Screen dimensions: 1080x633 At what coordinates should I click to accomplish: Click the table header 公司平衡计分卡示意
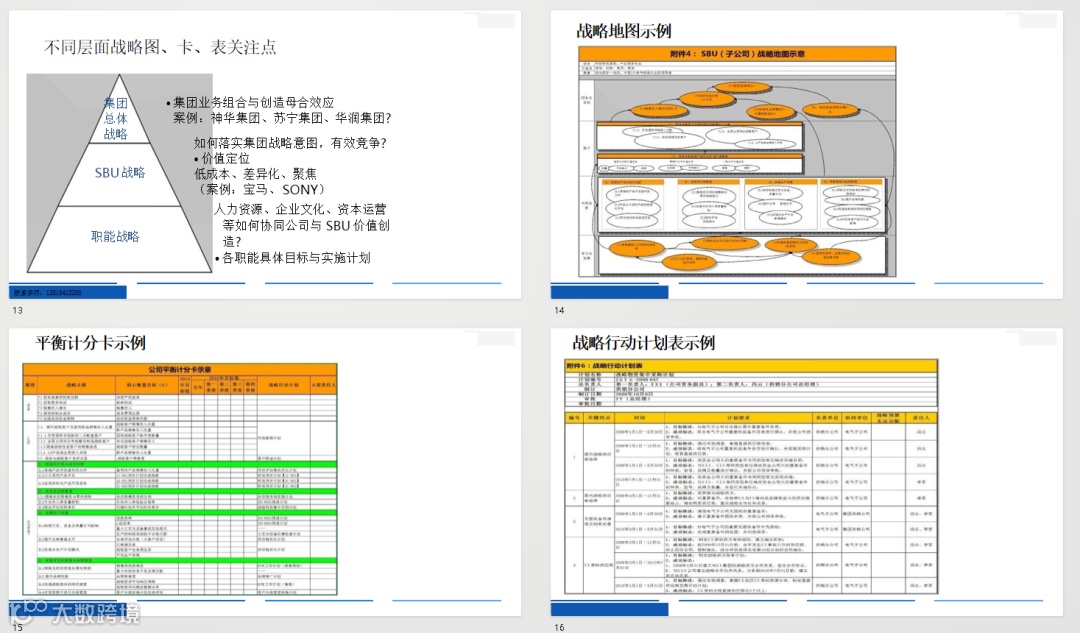coord(180,370)
